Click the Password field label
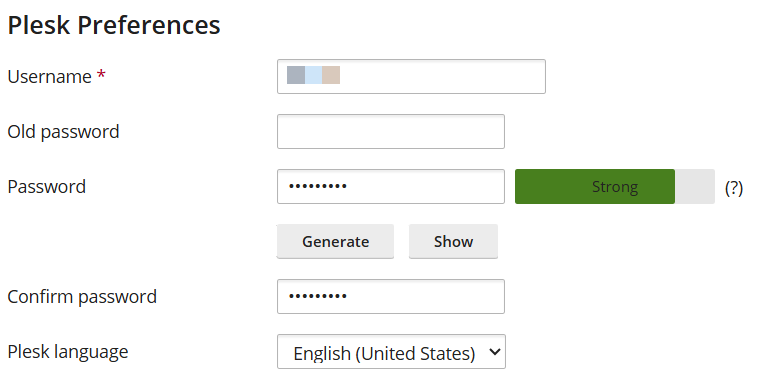 click(47, 187)
